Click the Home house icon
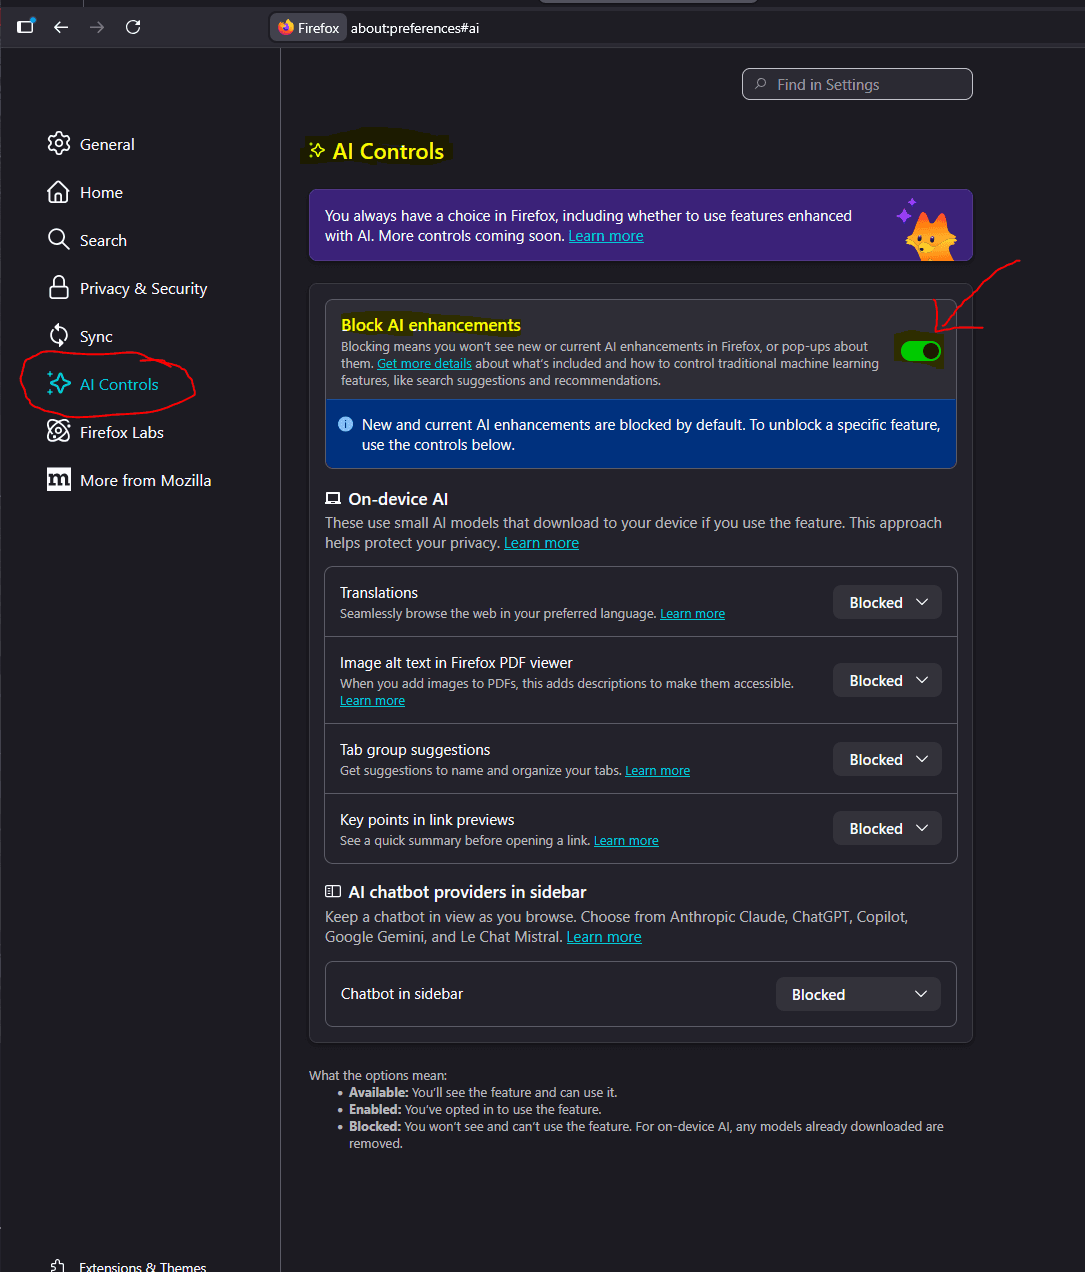Screen dimensions: 1085x1272 [x=59, y=191]
